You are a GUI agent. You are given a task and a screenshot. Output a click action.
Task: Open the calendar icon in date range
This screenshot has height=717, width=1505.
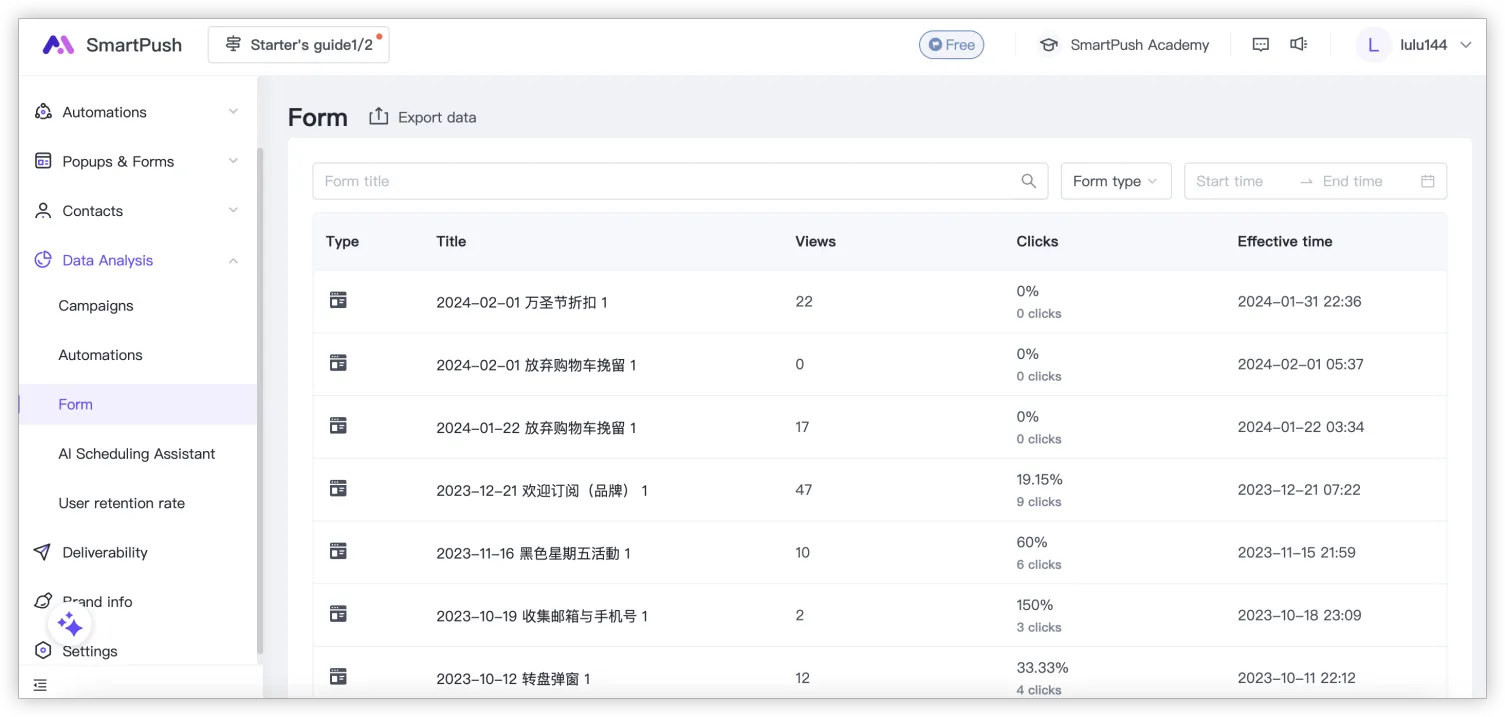tap(1427, 181)
